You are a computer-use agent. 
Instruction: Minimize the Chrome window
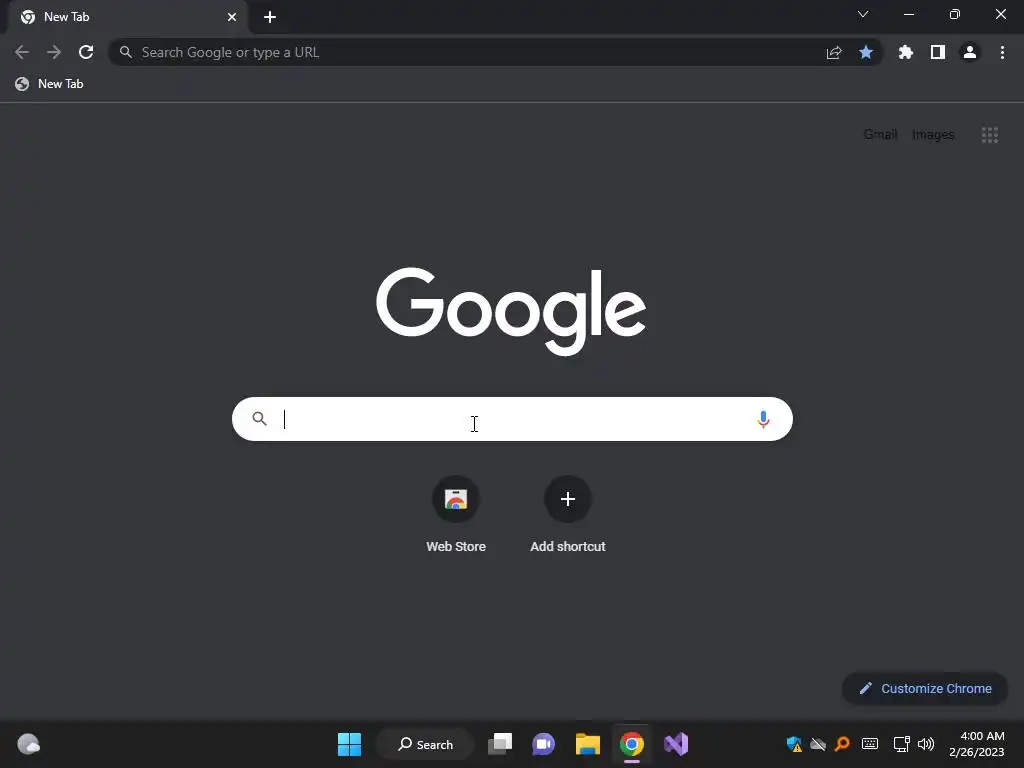click(908, 14)
